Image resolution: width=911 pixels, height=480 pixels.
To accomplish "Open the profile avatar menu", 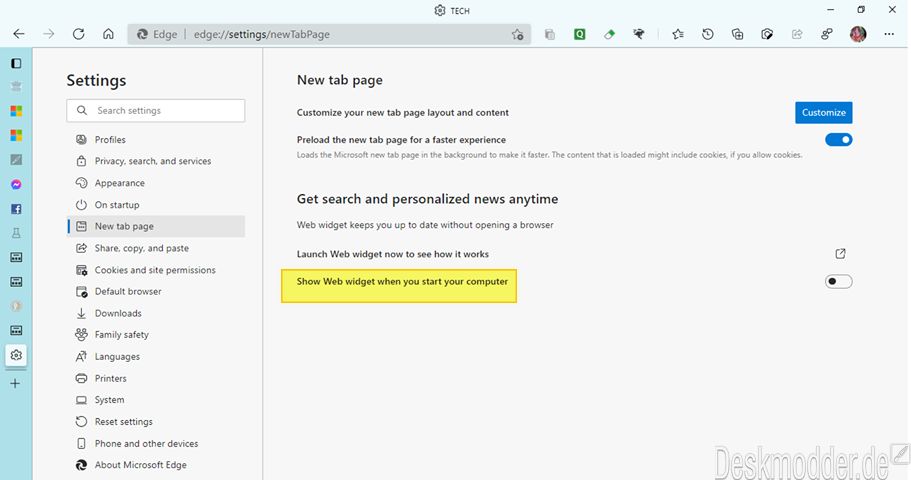I will tap(858, 34).
